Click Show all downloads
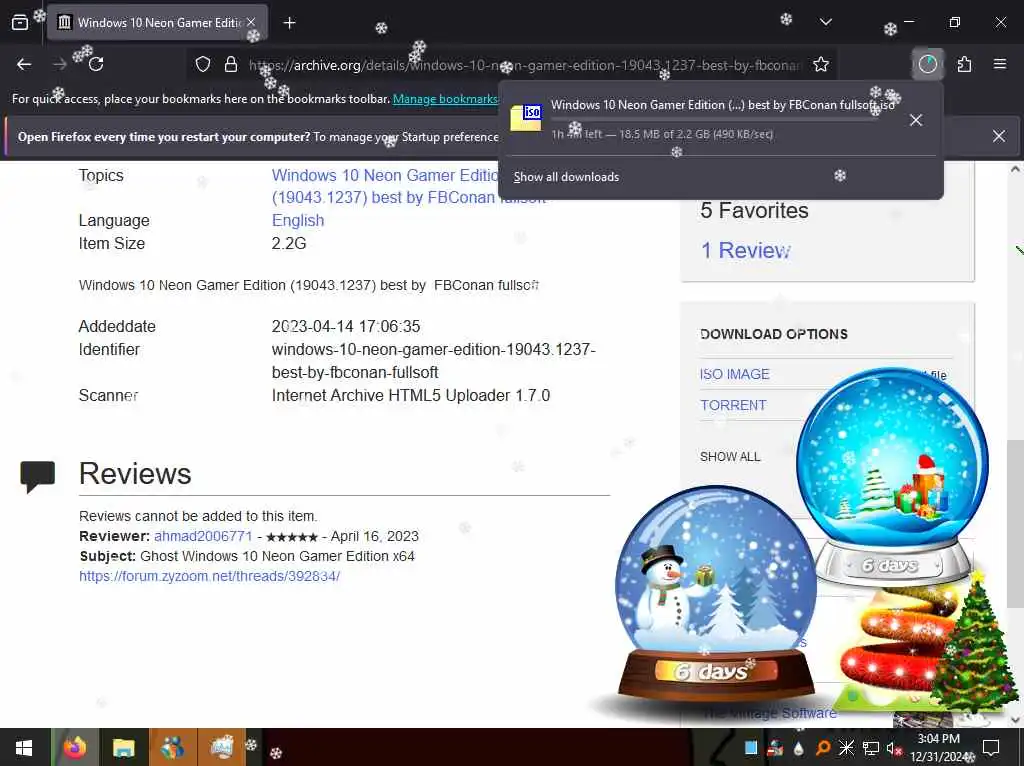Image resolution: width=1024 pixels, height=766 pixels. click(566, 177)
